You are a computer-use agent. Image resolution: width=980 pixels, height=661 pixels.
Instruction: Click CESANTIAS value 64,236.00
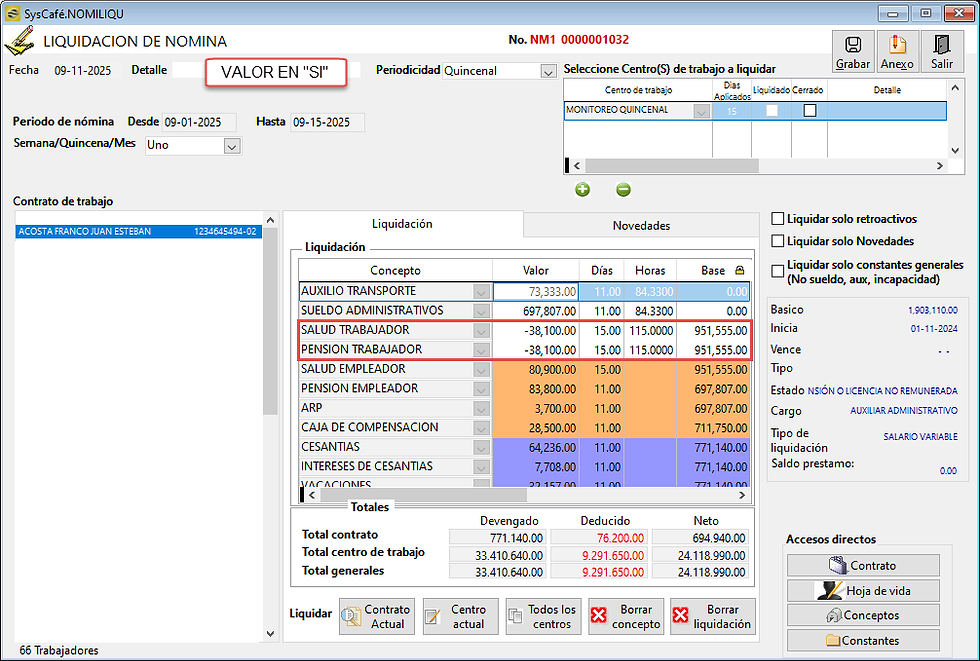536,447
